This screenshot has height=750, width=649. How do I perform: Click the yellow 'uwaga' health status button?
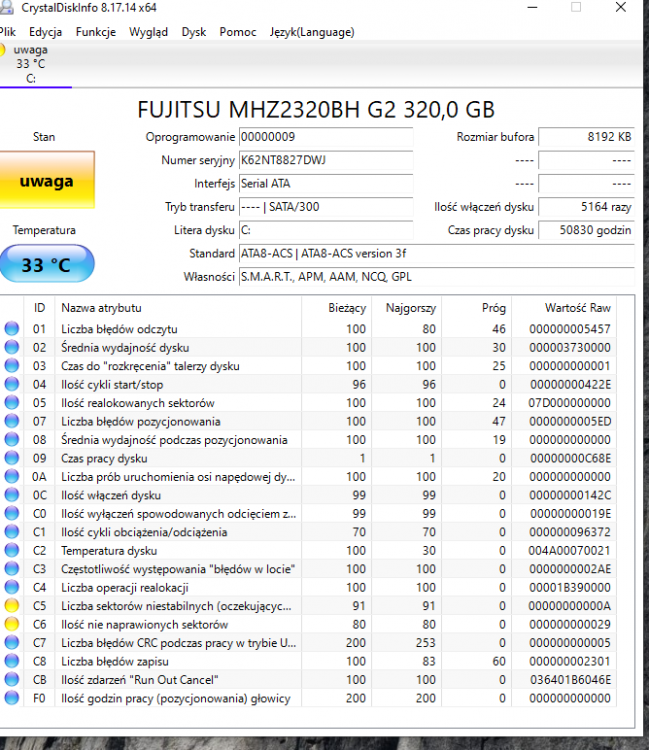point(47,182)
